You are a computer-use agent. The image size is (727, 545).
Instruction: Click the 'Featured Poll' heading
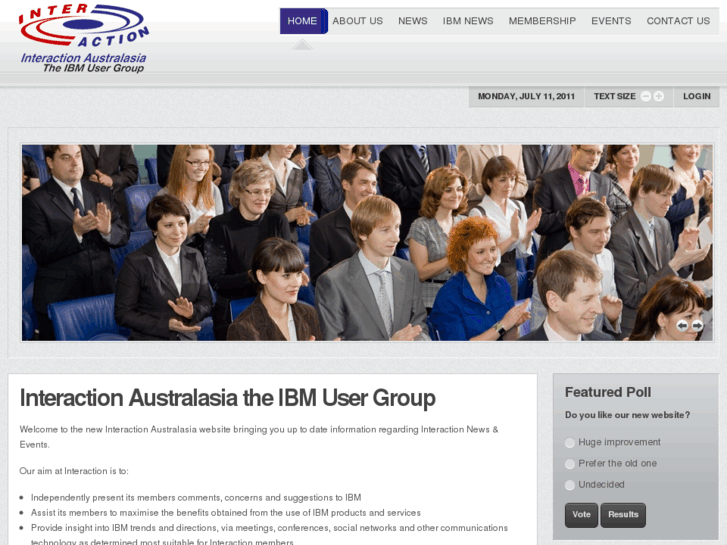click(x=608, y=392)
